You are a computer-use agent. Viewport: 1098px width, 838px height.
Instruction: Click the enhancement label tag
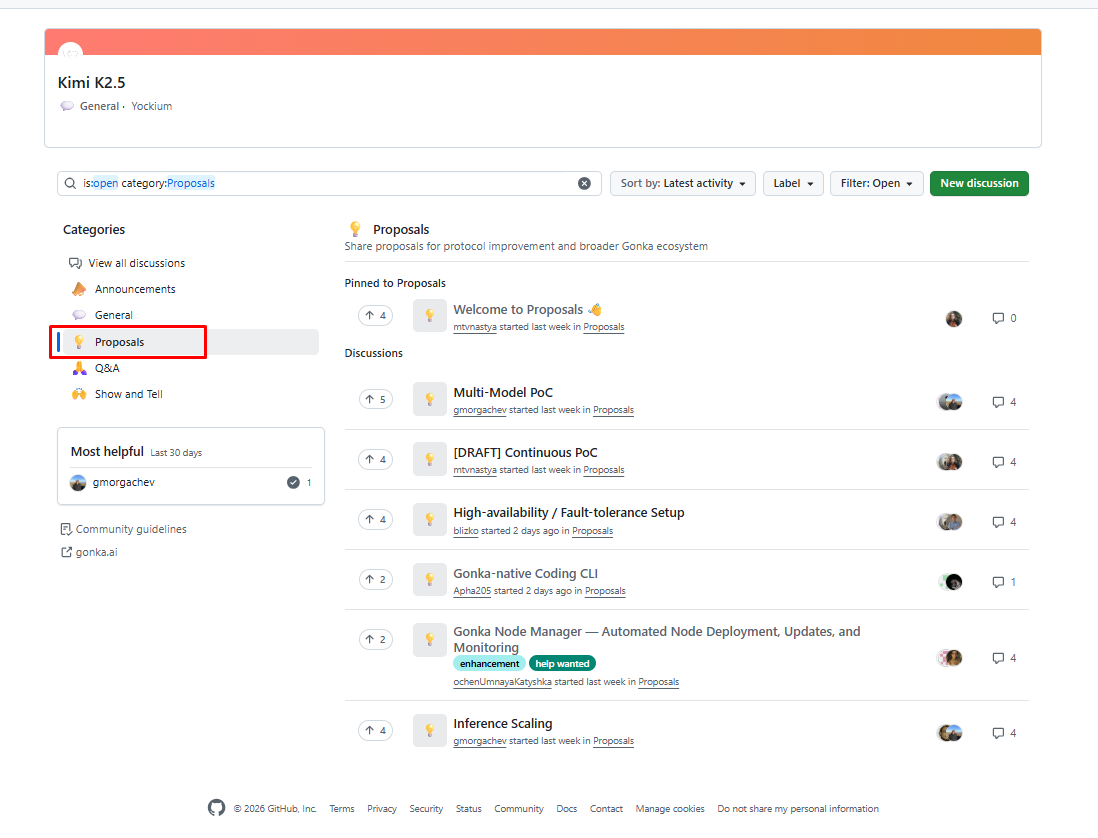click(x=489, y=663)
